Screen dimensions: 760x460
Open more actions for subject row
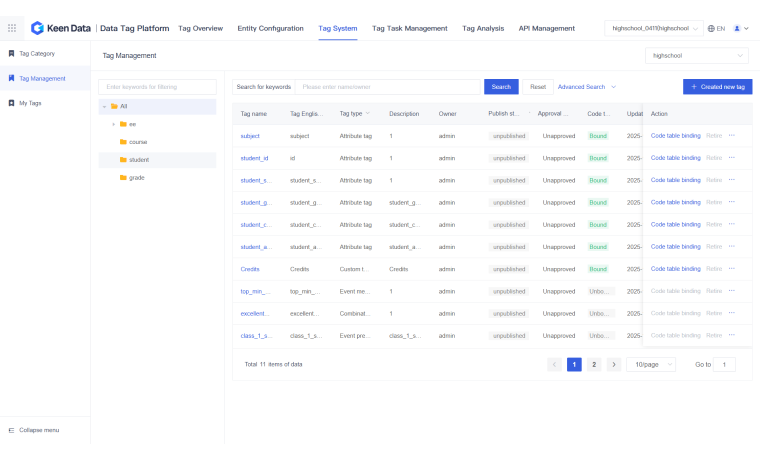[x=731, y=135]
